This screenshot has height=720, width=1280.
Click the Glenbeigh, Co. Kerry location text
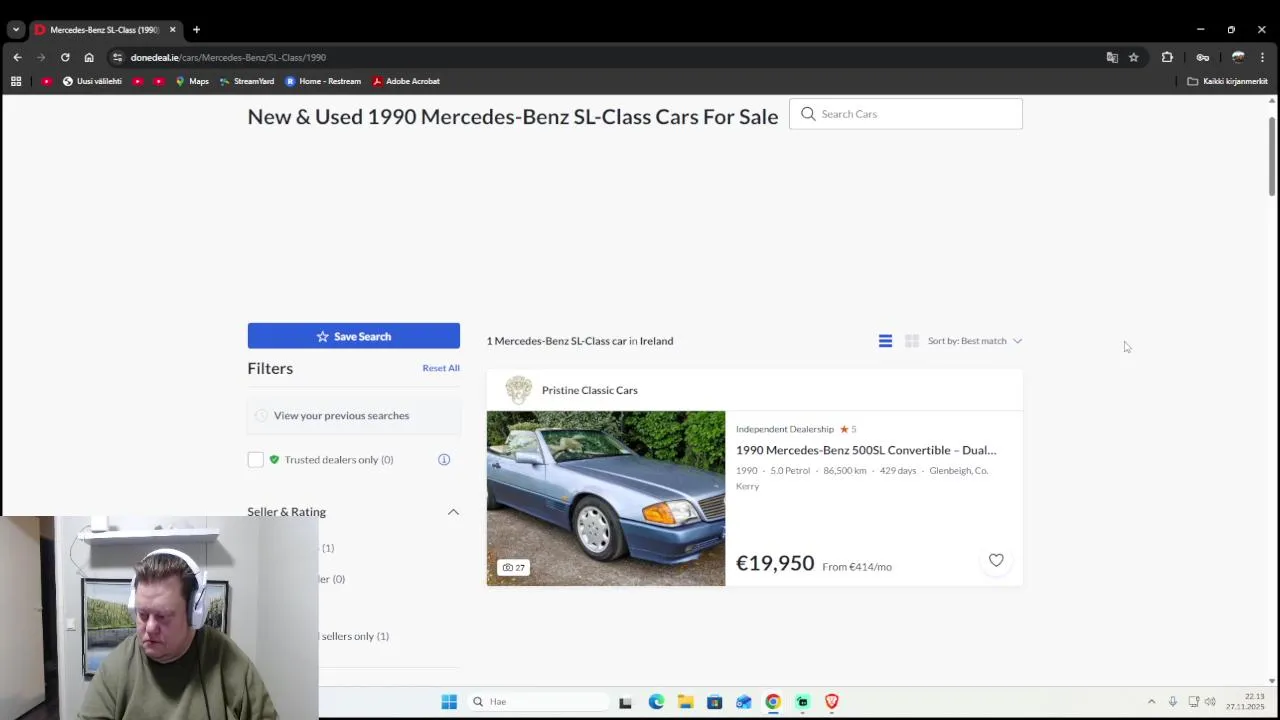[x=862, y=478]
